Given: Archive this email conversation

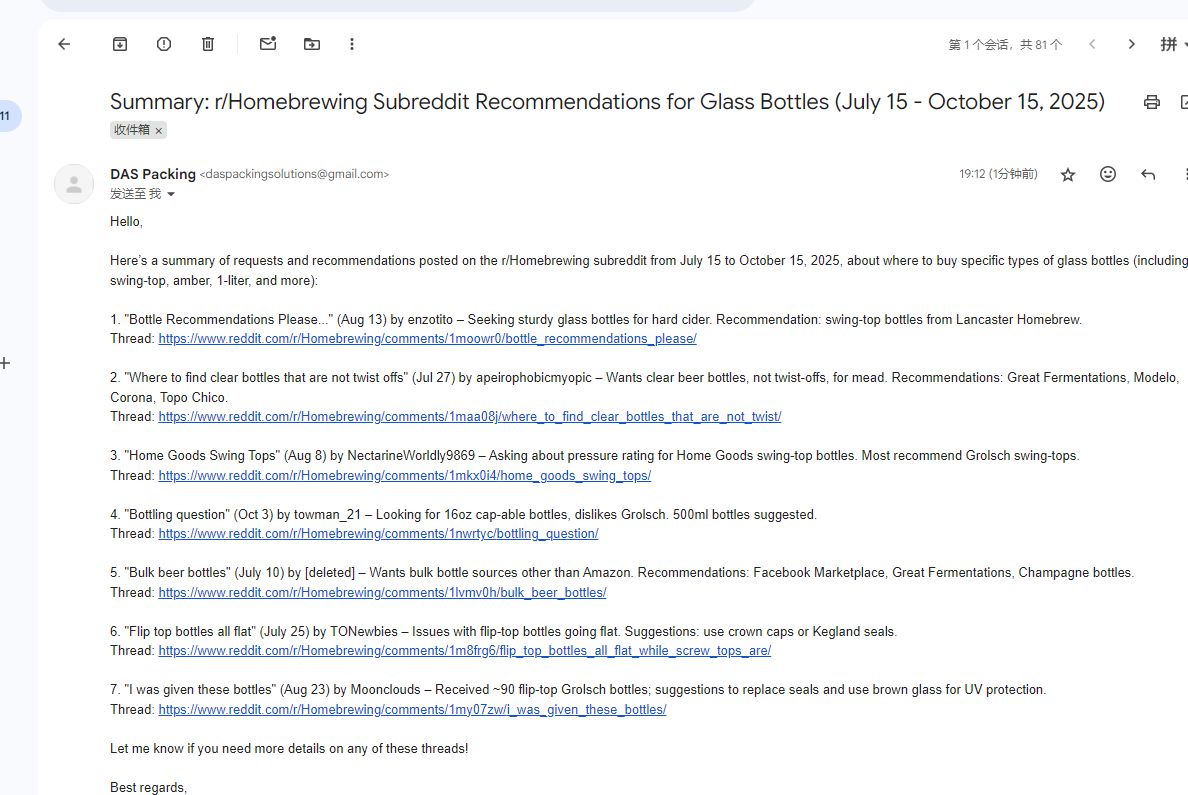Looking at the screenshot, I should click(120, 44).
